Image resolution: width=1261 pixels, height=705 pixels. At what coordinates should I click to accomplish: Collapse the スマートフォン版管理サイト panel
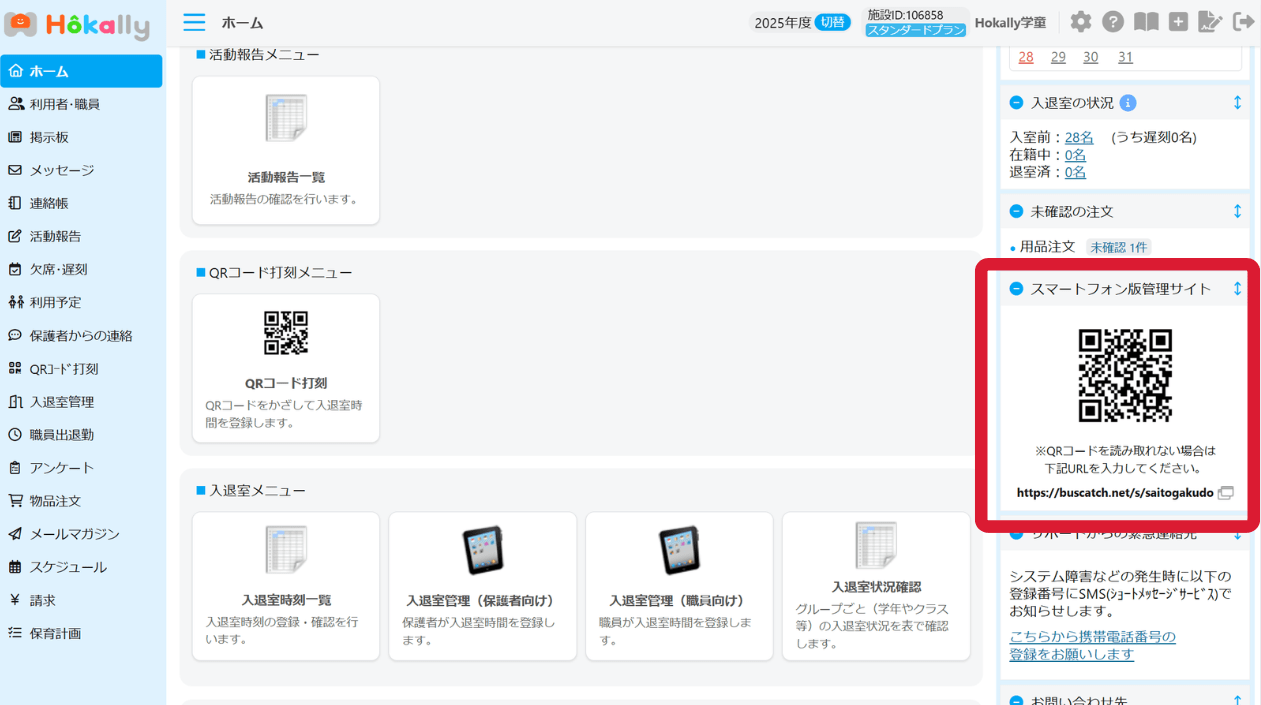(1016, 289)
